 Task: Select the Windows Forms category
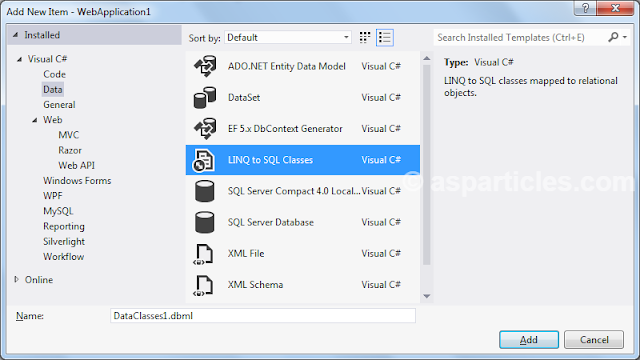click(77, 181)
